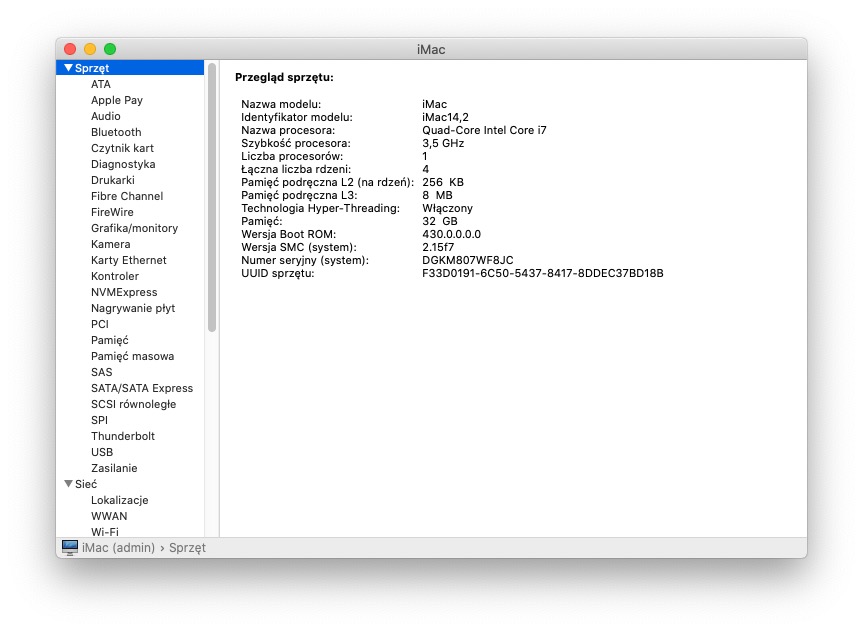Show Bluetooth information
Image resolution: width=863 pixels, height=632 pixels.
(x=116, y=132)
